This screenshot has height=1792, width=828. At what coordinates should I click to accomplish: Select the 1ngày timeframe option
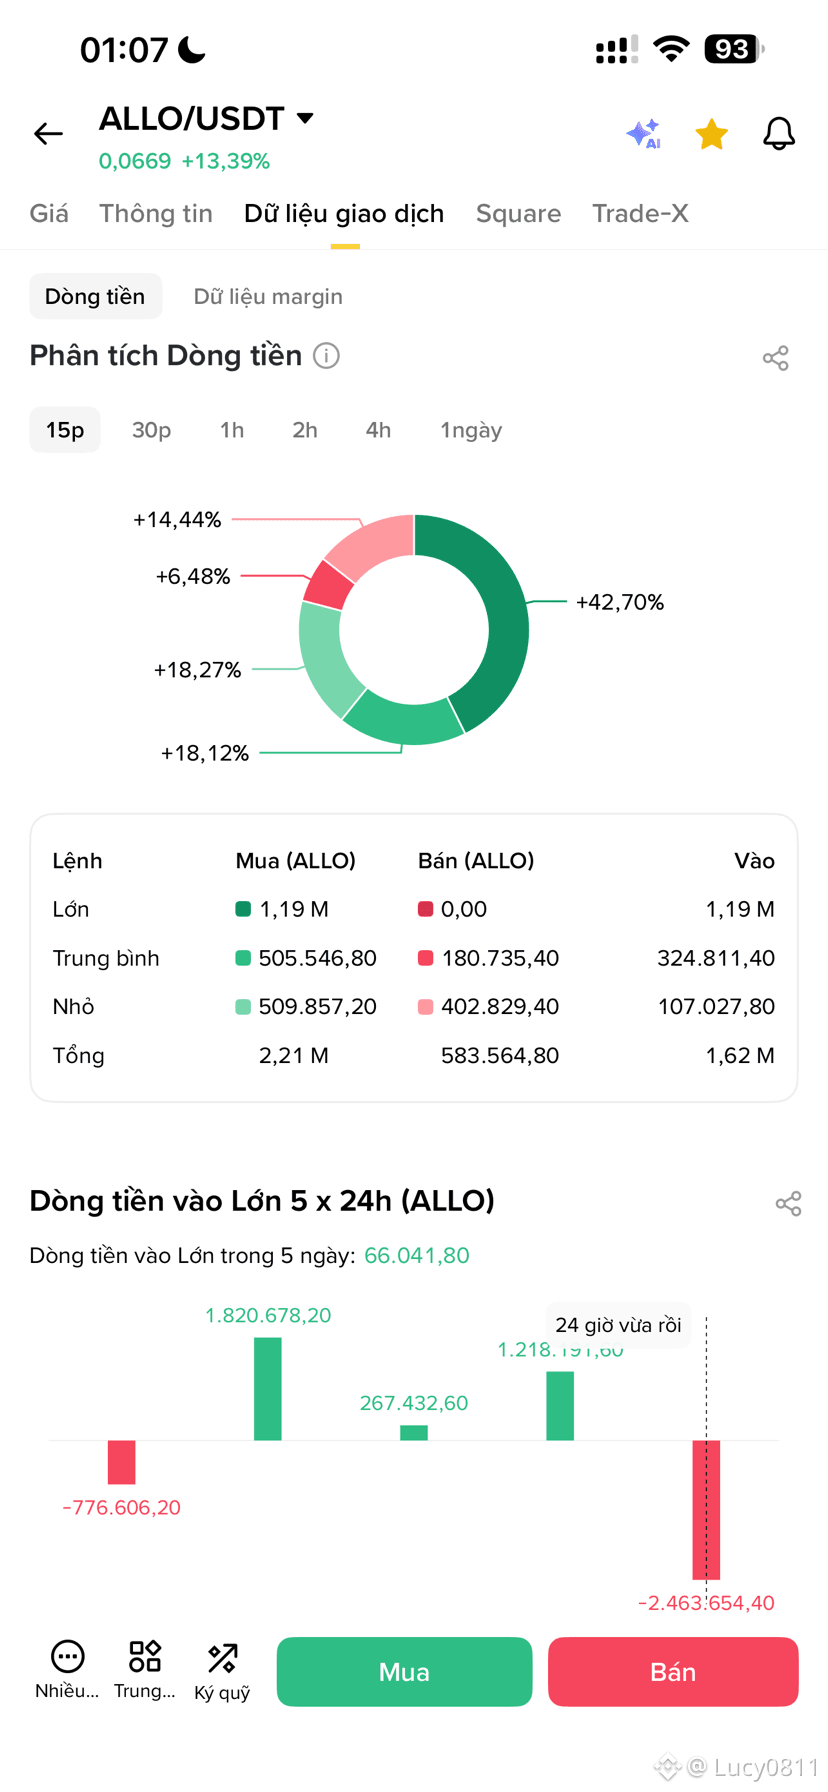(471, 430)
